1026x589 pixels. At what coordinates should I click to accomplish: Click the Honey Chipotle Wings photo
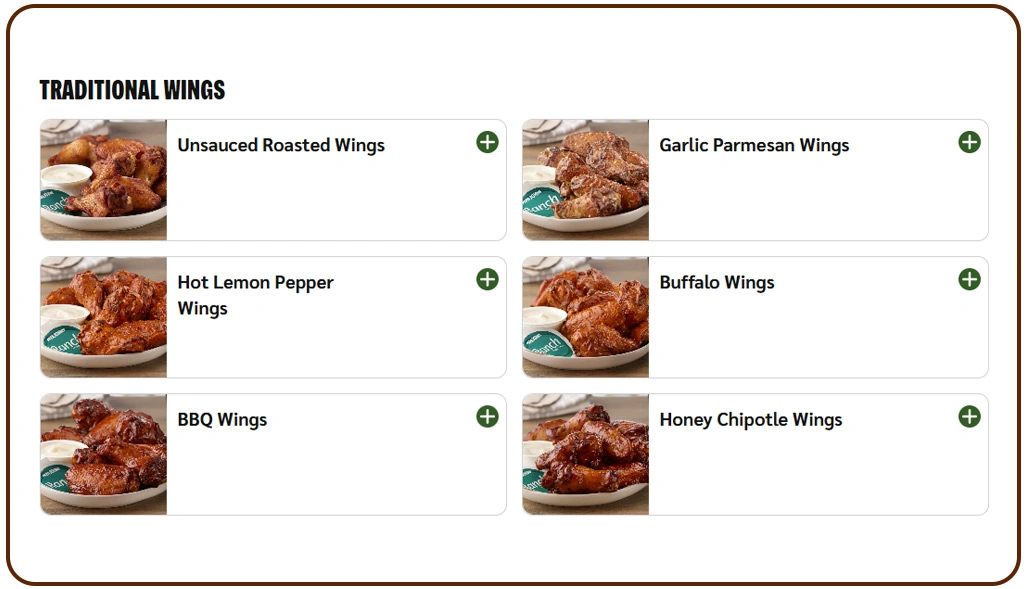585,454
